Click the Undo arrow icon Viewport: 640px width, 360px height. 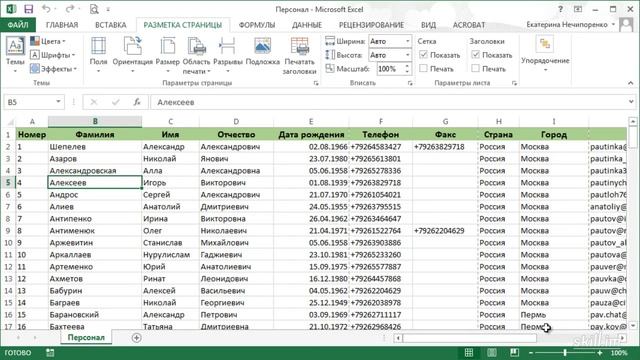point(46,9)
